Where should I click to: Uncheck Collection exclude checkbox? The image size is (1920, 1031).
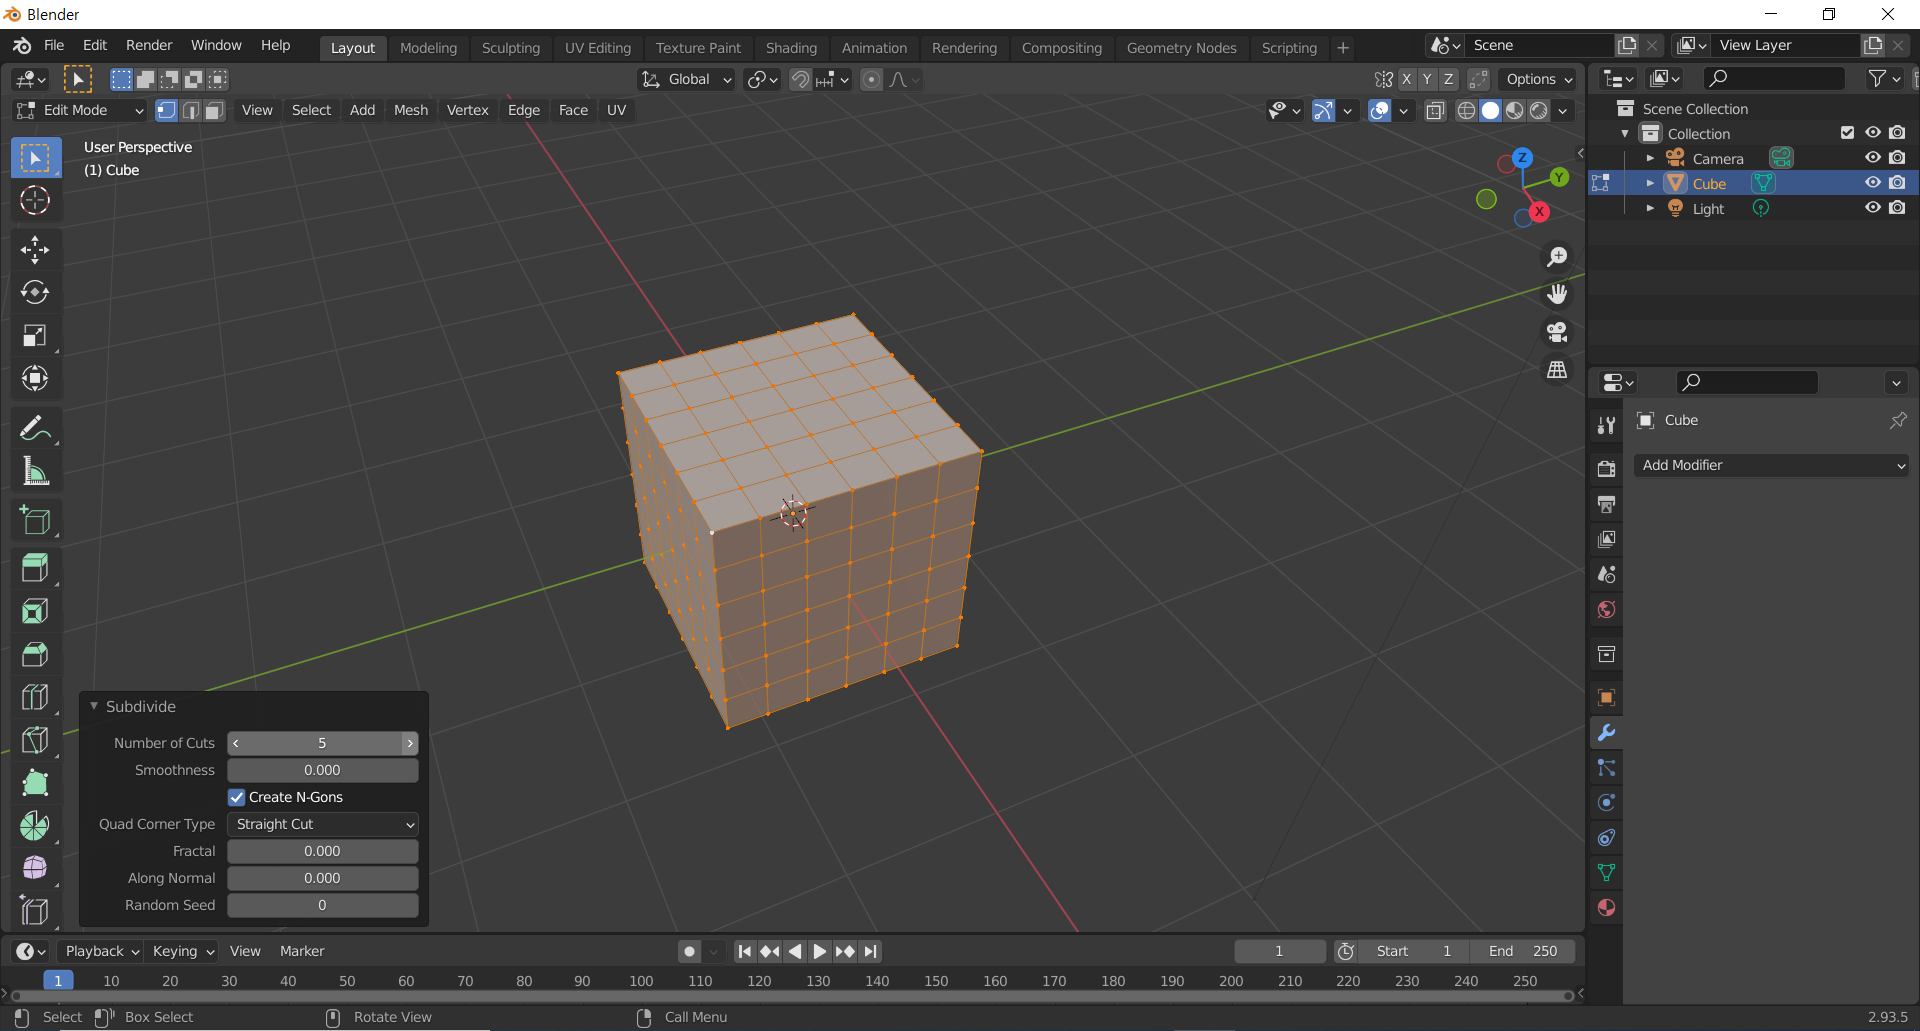[x=1847, y=133]
